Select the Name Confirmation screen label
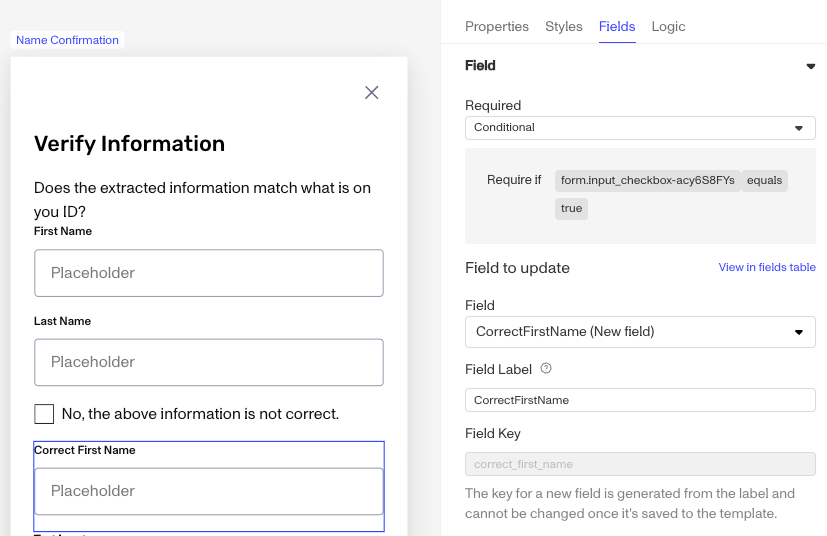Image resolution: width=827 pixels, height=536 pixels. pos(68,40)
